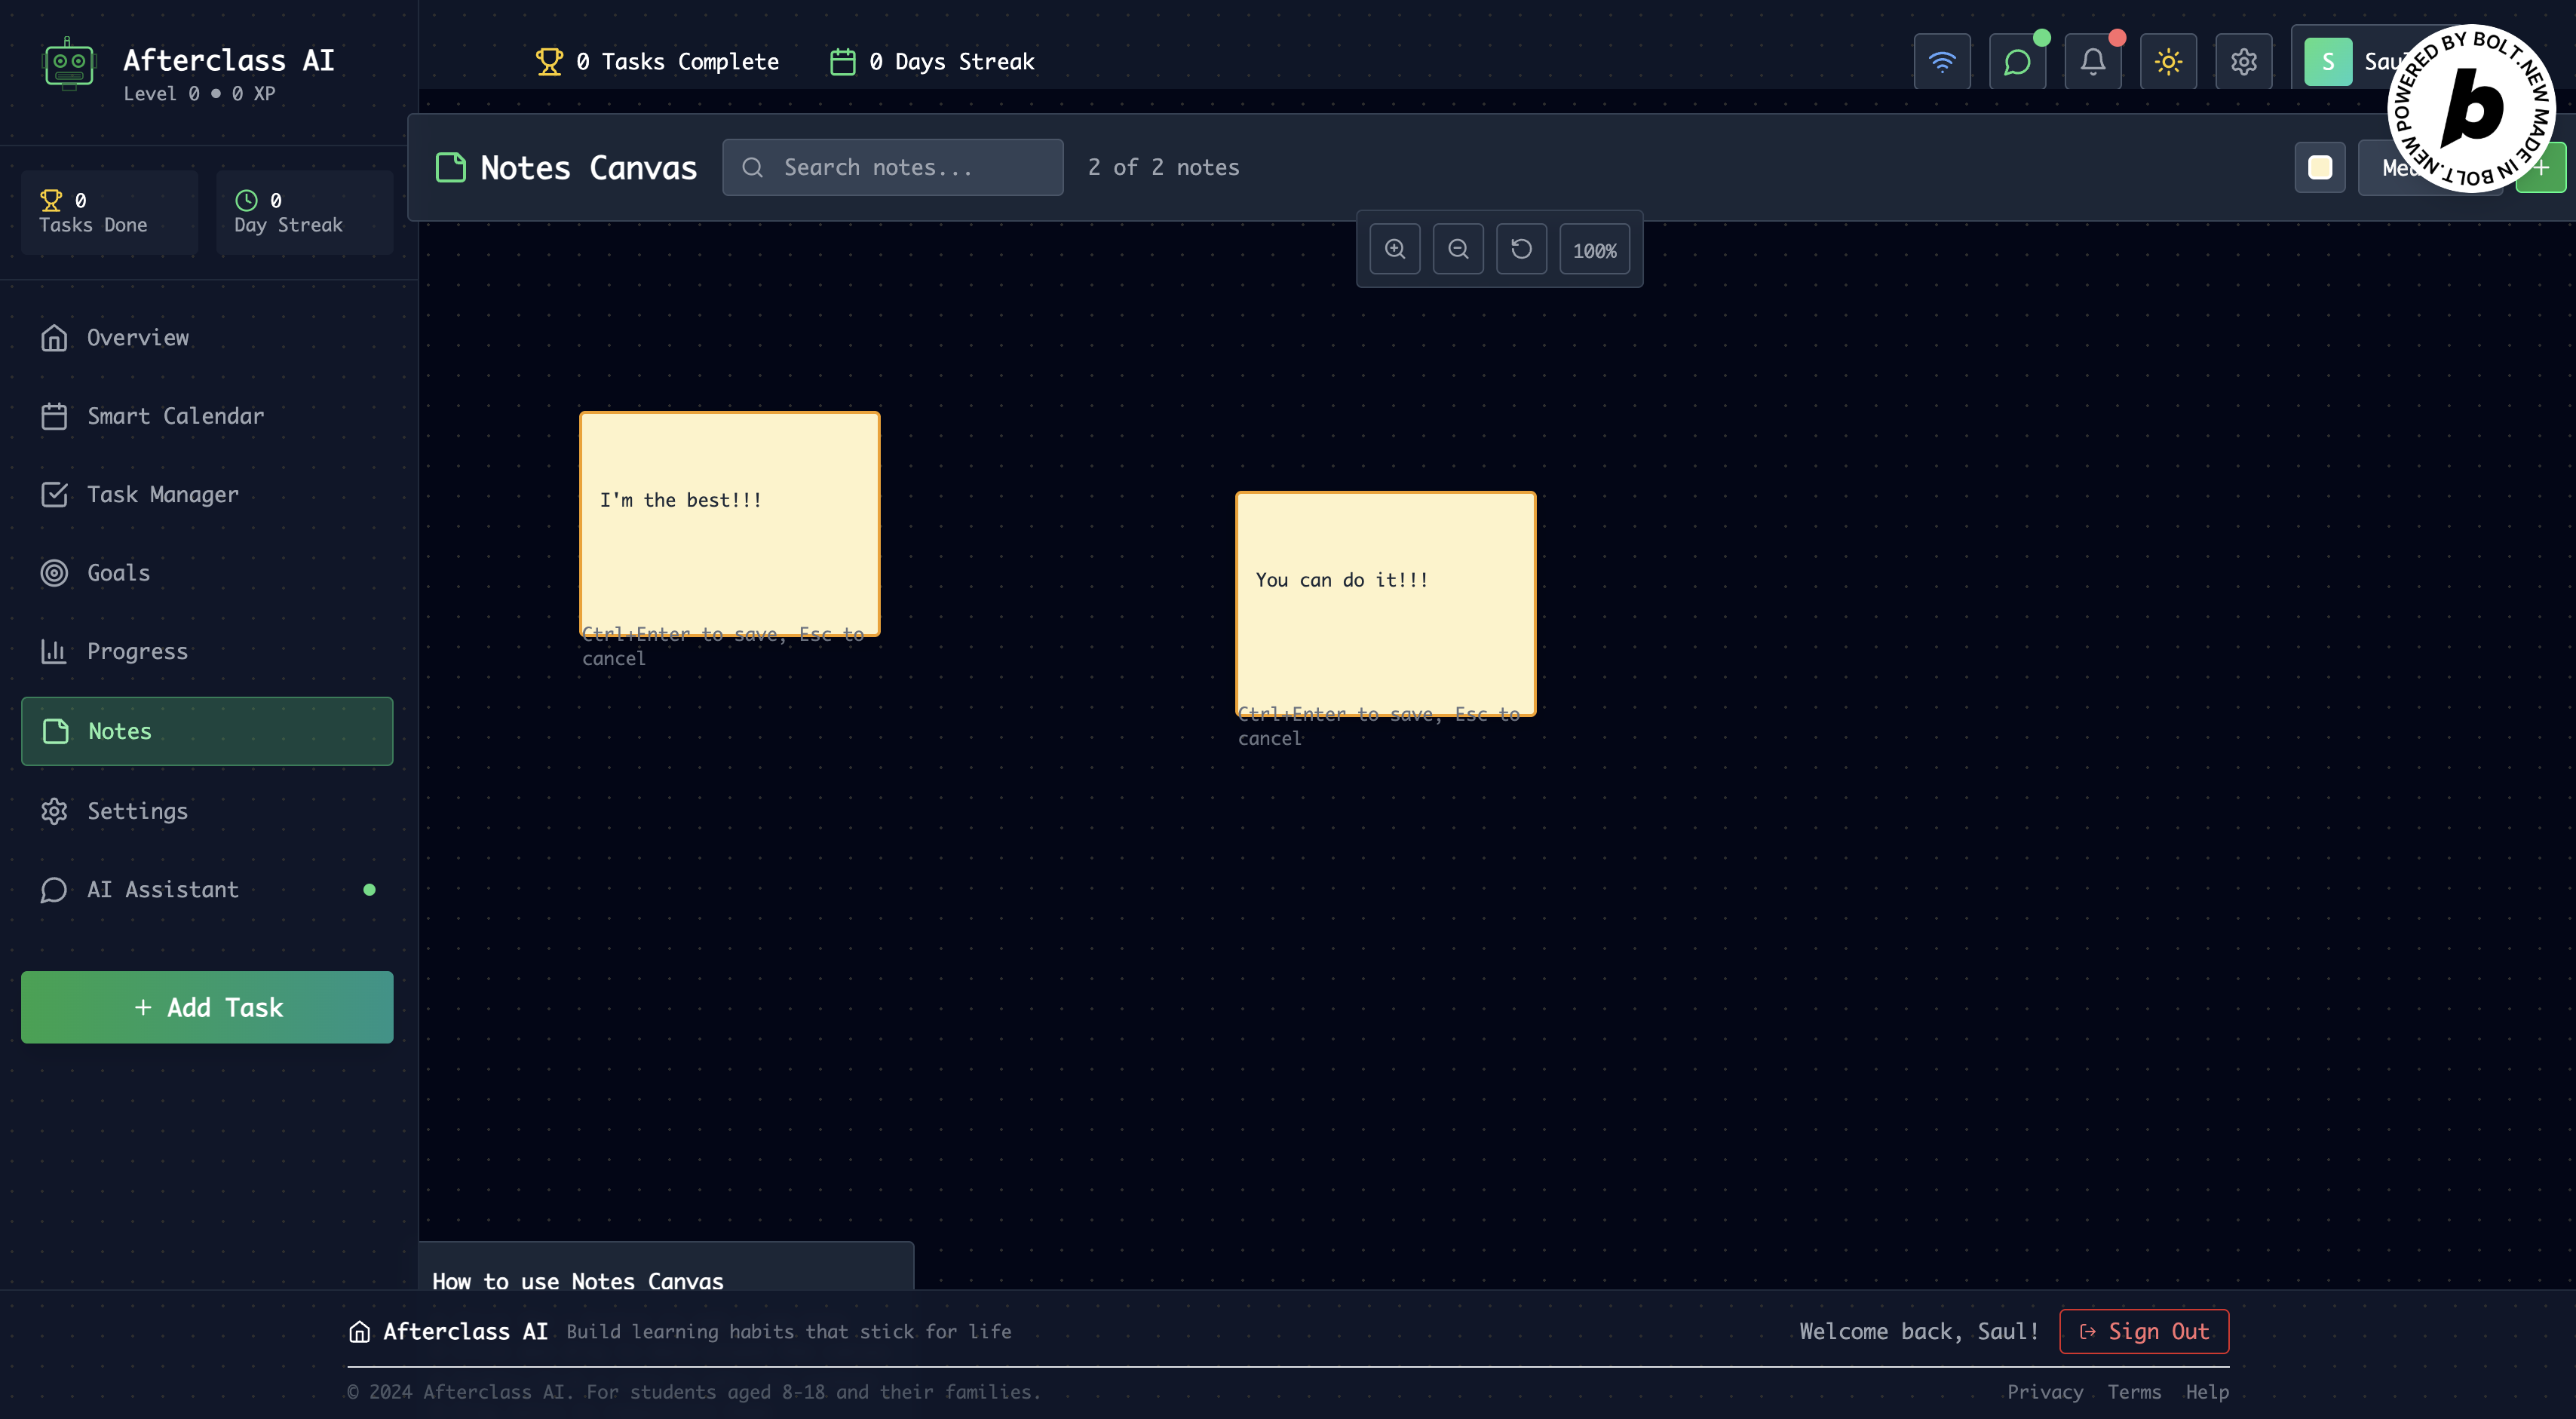This screenshot has width=2576, height=1419.
Task: Select Goals from sidebar navigation
Action: 118,573
